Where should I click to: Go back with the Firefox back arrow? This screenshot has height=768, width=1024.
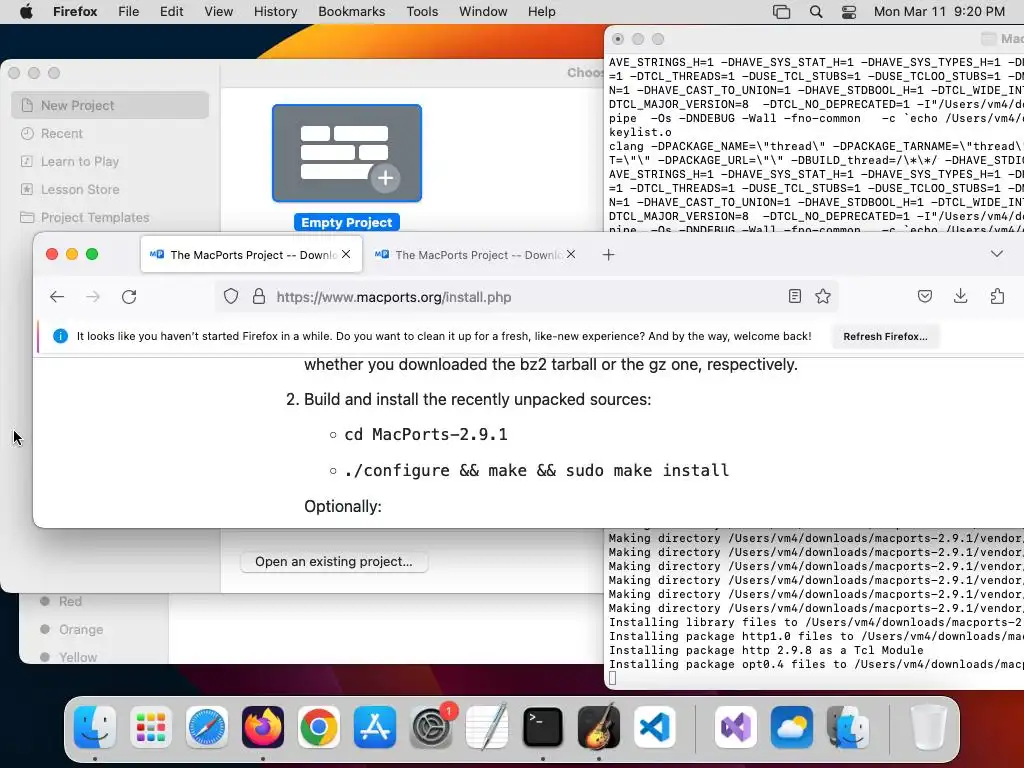[57, 297]
